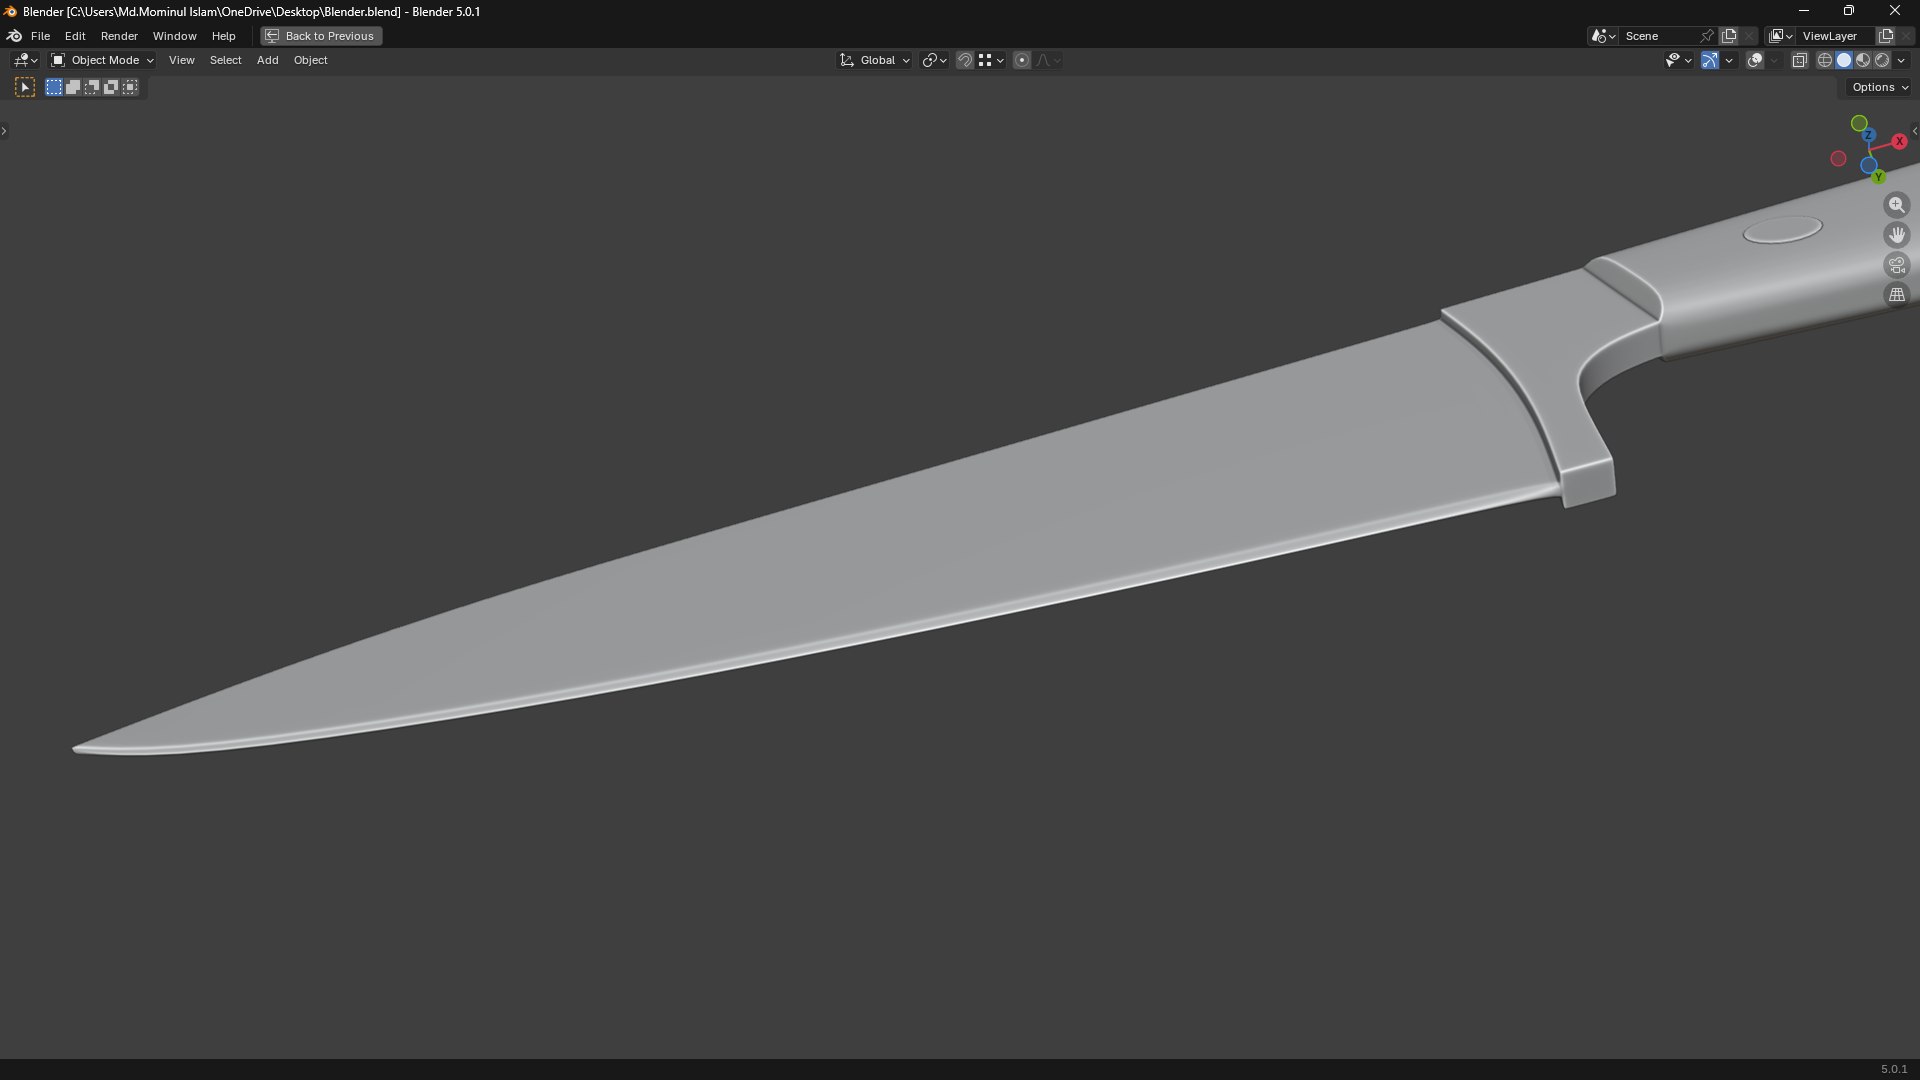Click the blue Z axis on navigation gizmo
The height and width of the screenshot is (1080, 1920).
tap(1868, 135)
